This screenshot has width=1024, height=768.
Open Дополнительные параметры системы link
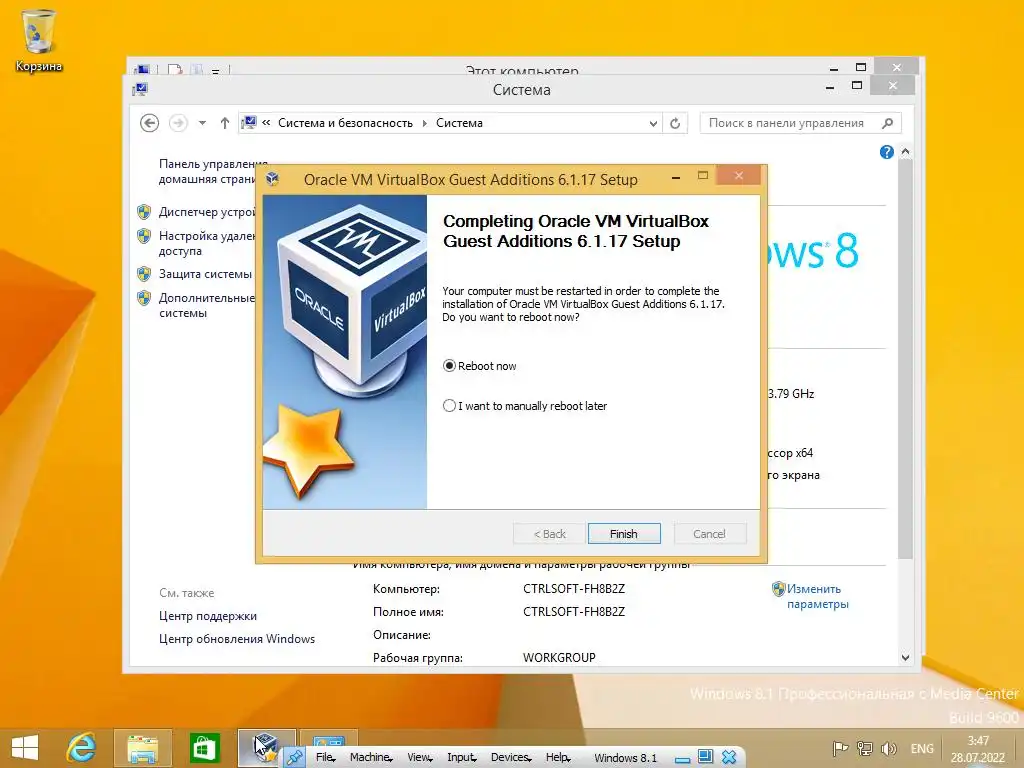tap(206, 305)
